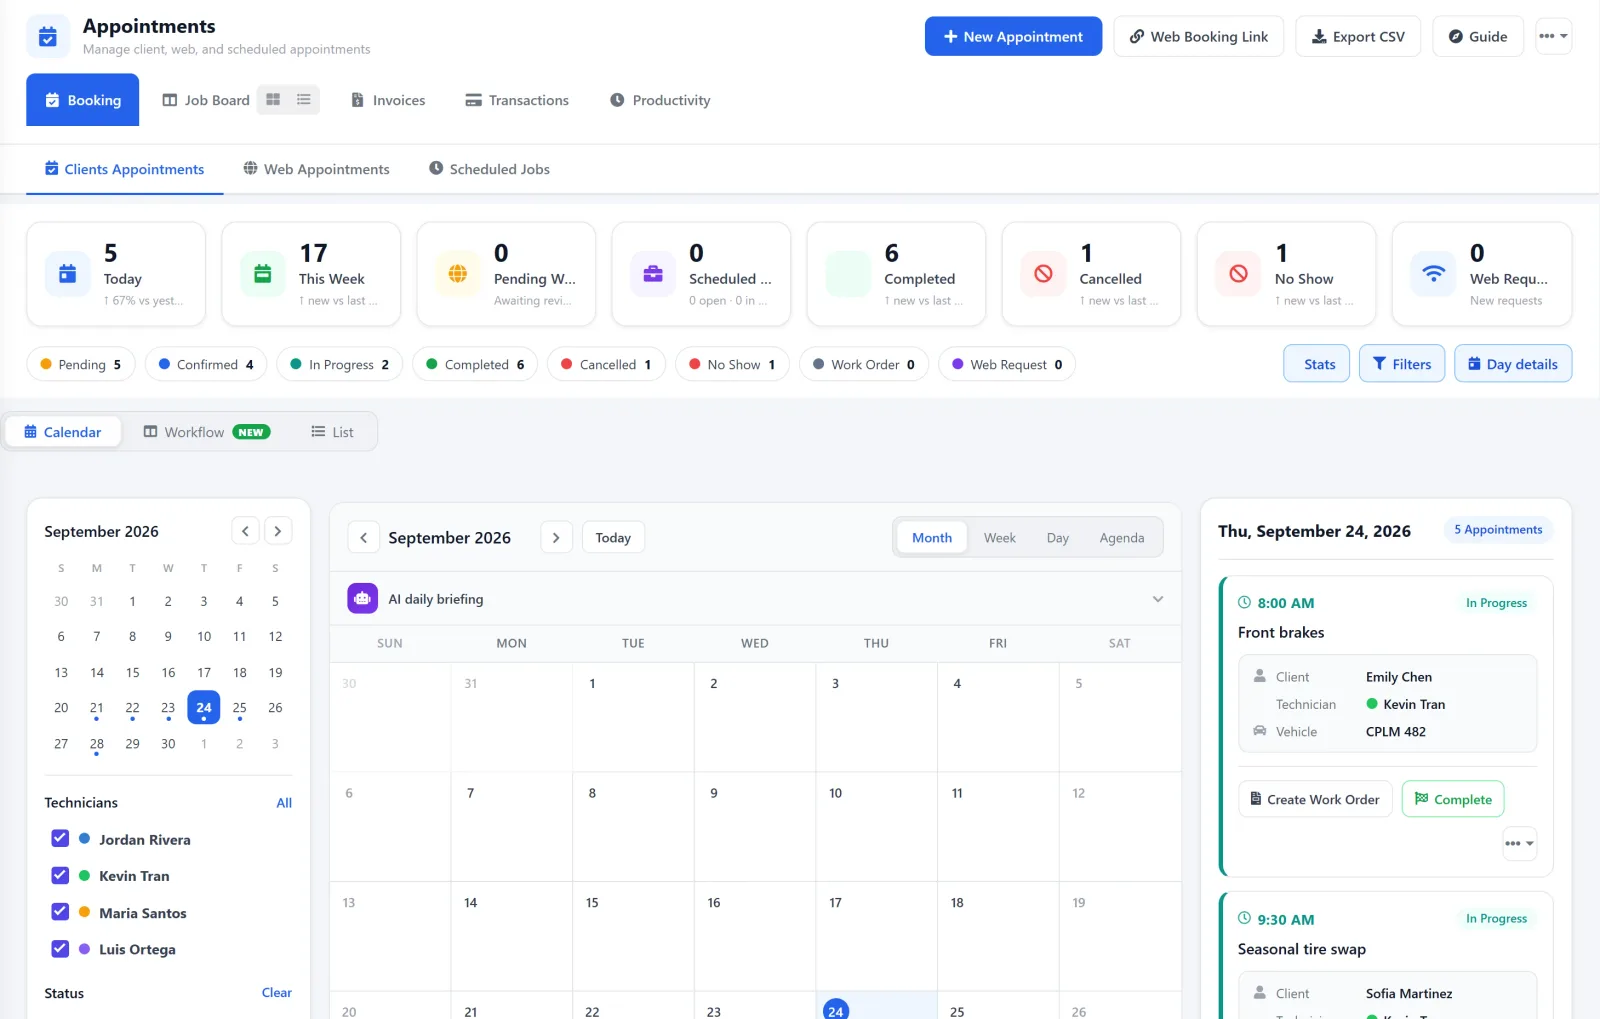Click the AI daily briefing robot icon
Viewport: 1600px width, 1019px height.
coord(363,598)
